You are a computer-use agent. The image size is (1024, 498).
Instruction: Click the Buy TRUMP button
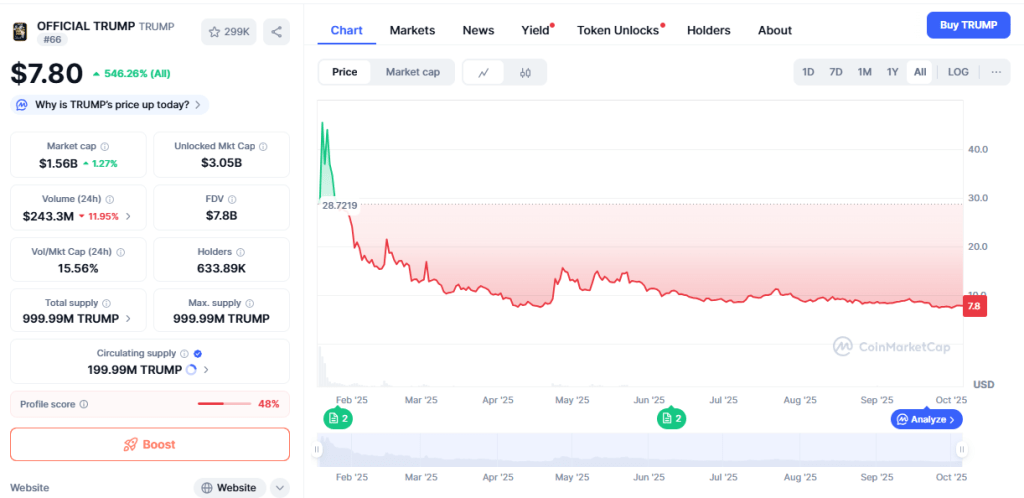point(968,25)
